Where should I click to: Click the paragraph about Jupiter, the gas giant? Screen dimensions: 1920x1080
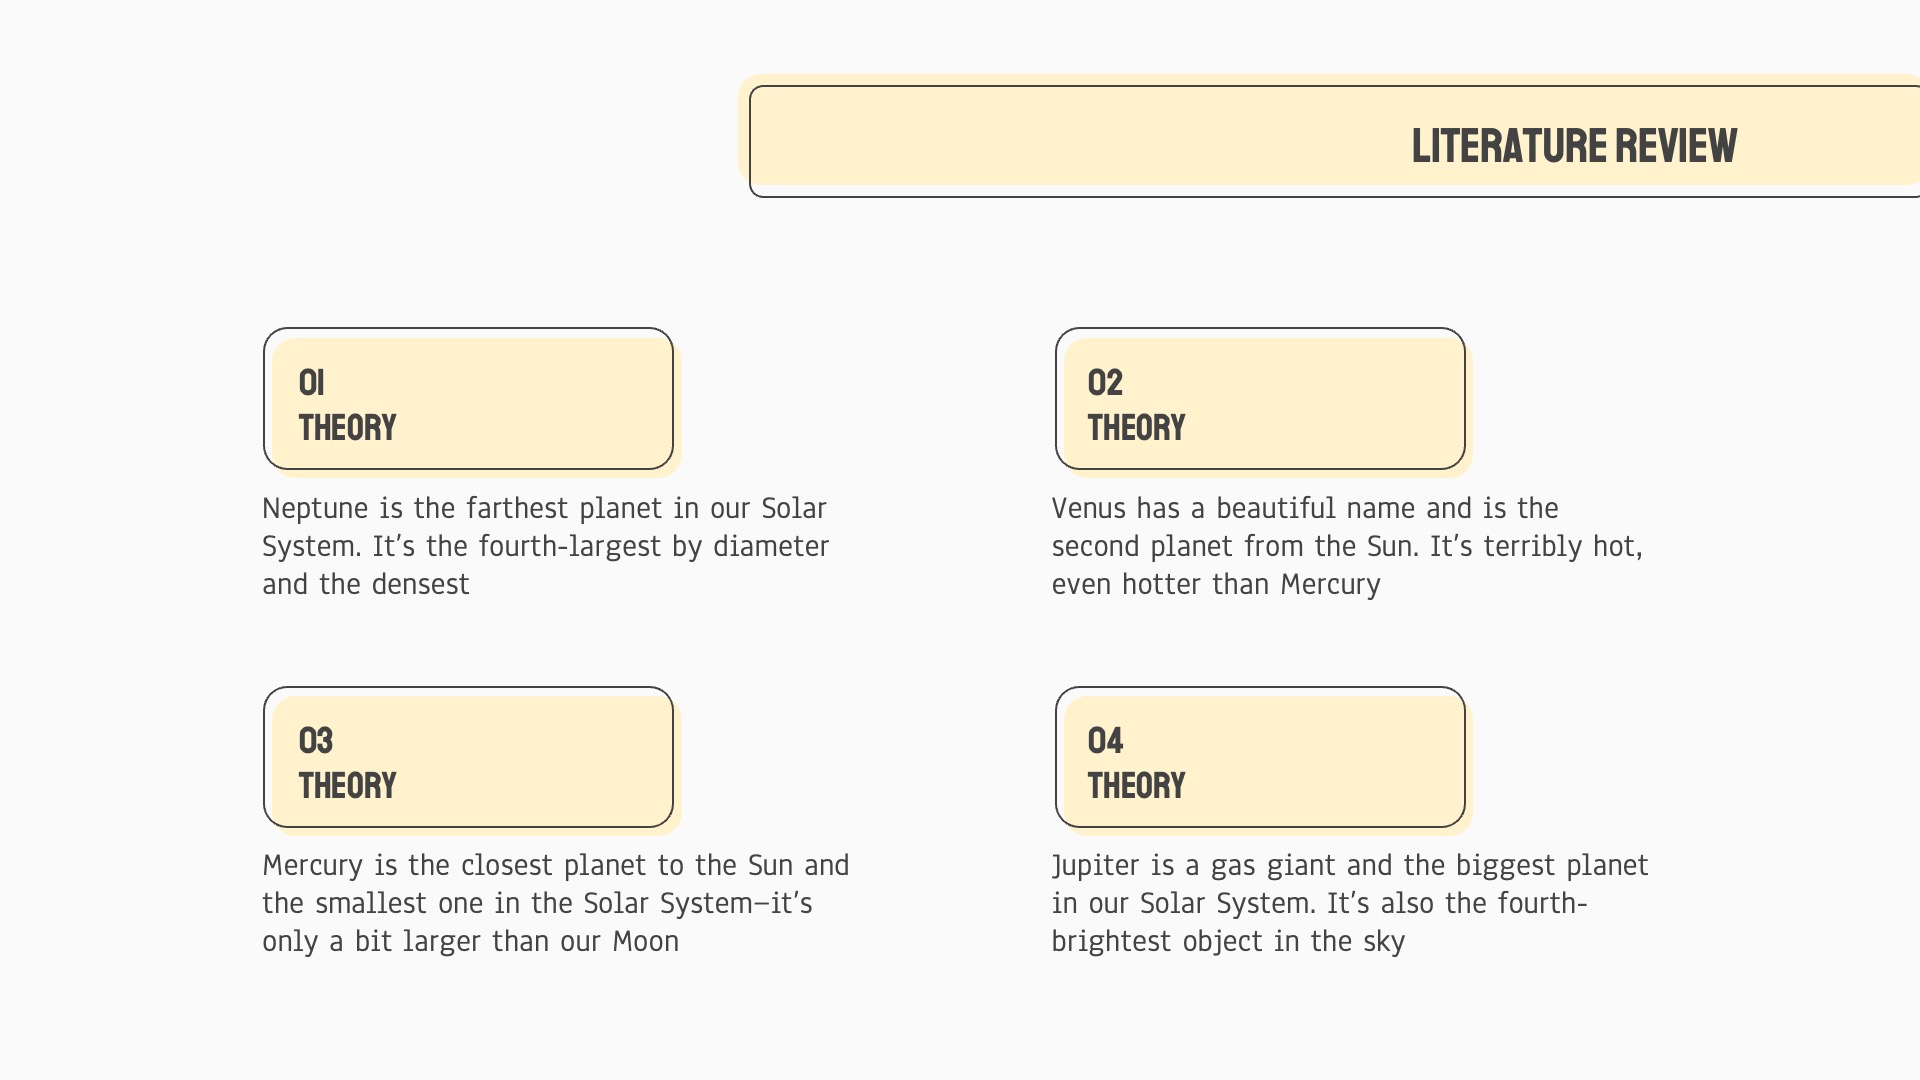click(x=1349, y=903)
